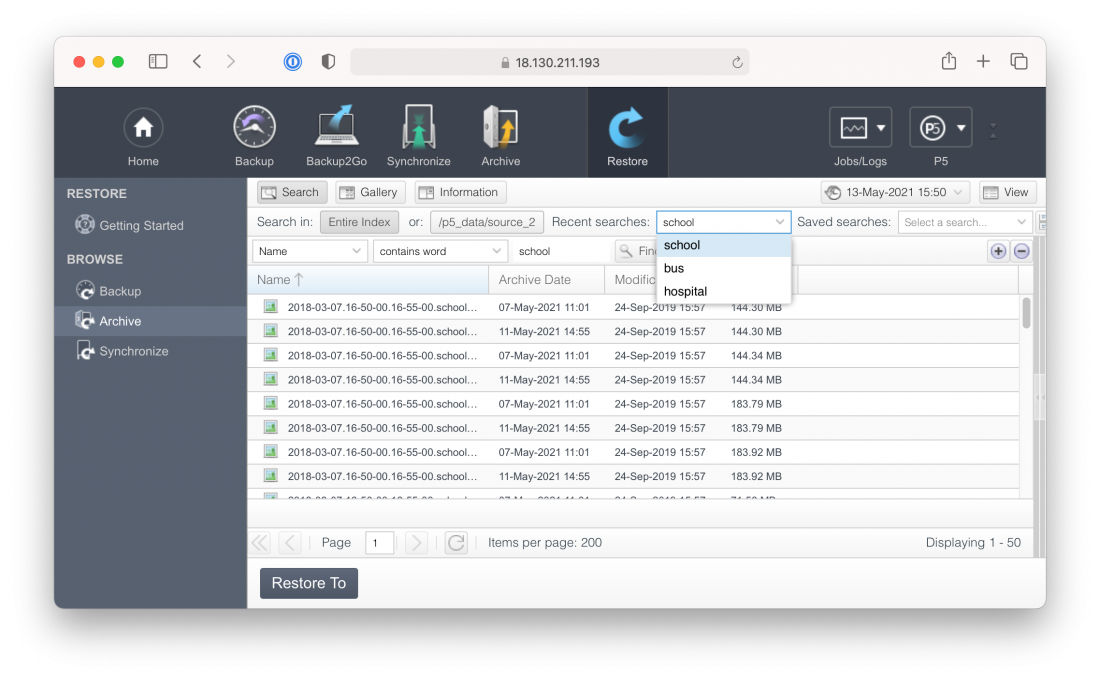Remove search criterion with minus icon

click(1021, 251)
